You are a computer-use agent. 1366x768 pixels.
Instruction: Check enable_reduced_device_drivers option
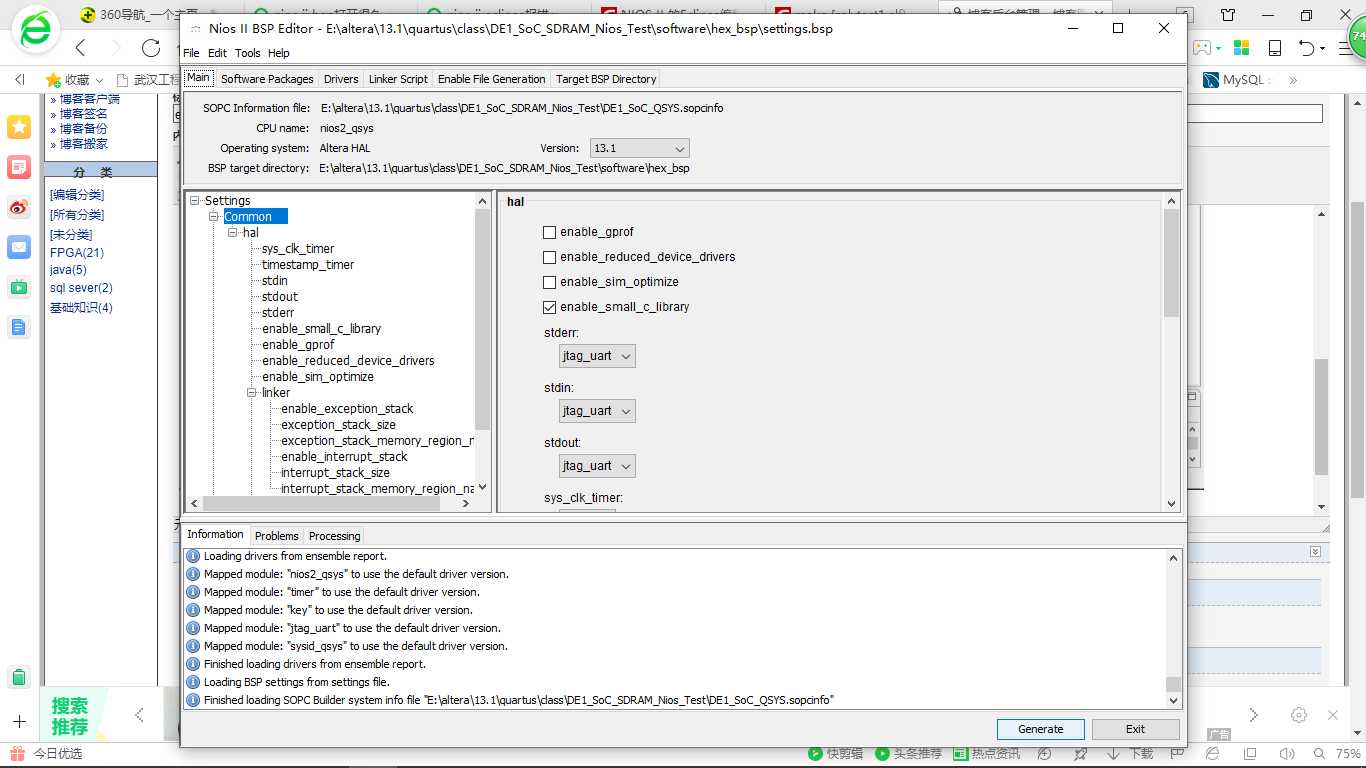549,257
